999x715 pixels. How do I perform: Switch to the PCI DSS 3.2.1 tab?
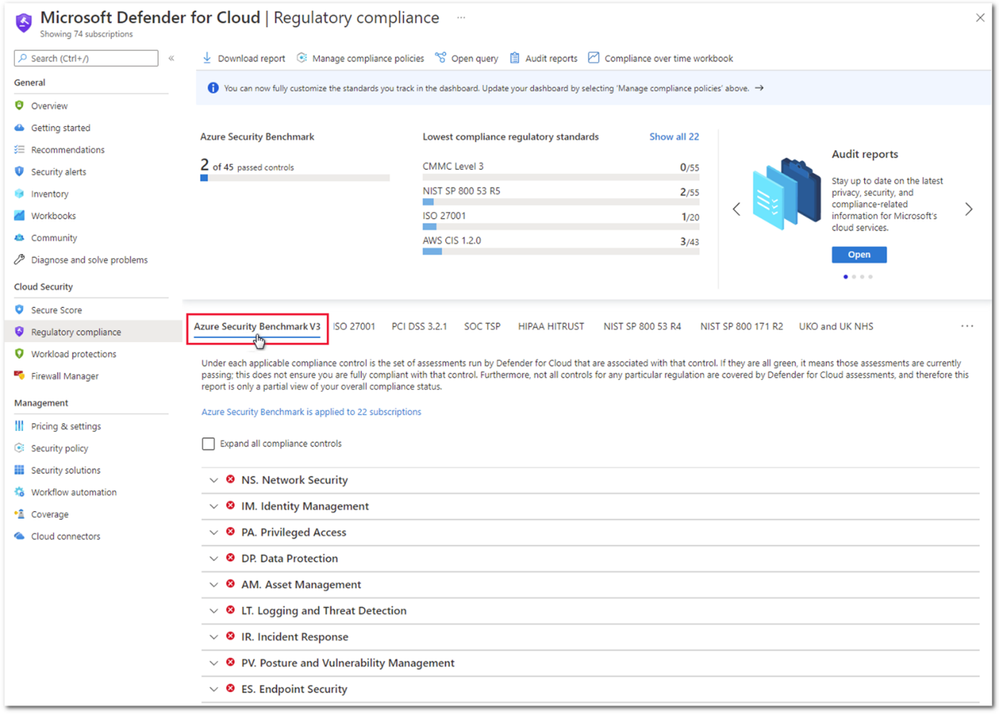419,326
